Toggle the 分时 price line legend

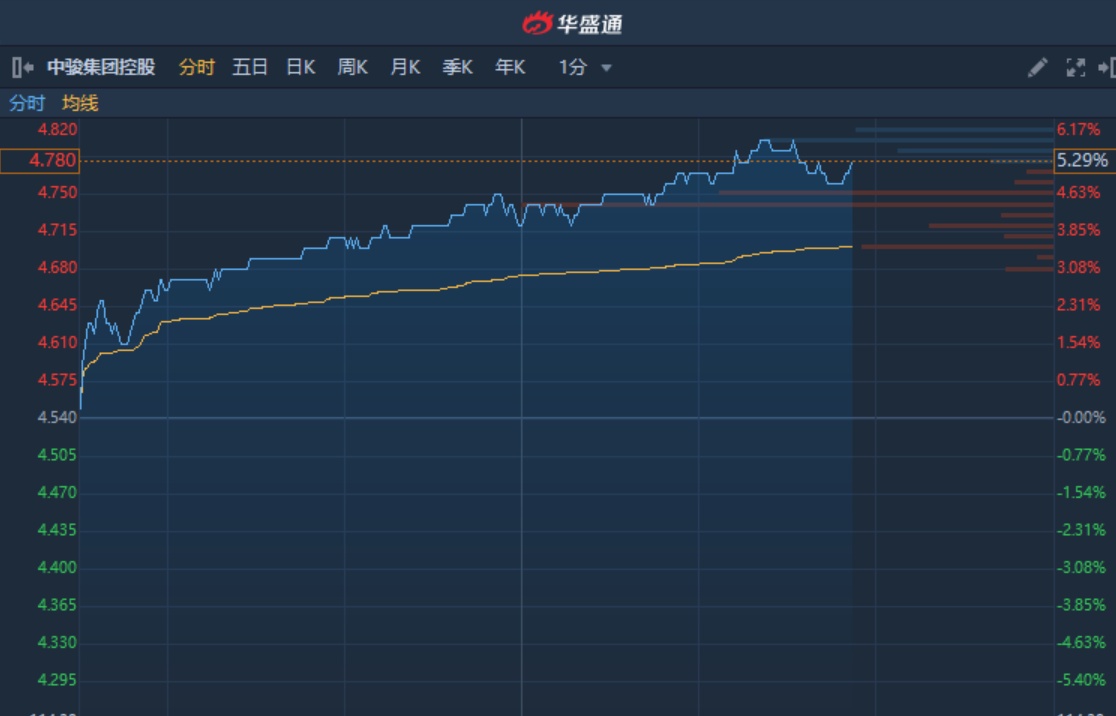(x=27, y=103)
